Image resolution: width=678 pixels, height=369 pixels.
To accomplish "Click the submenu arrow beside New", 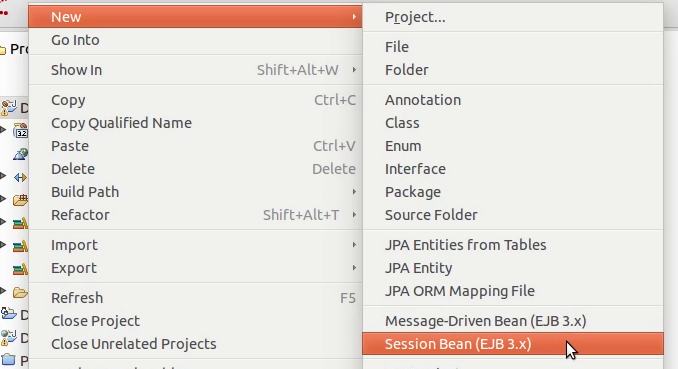I will (354, 17).
